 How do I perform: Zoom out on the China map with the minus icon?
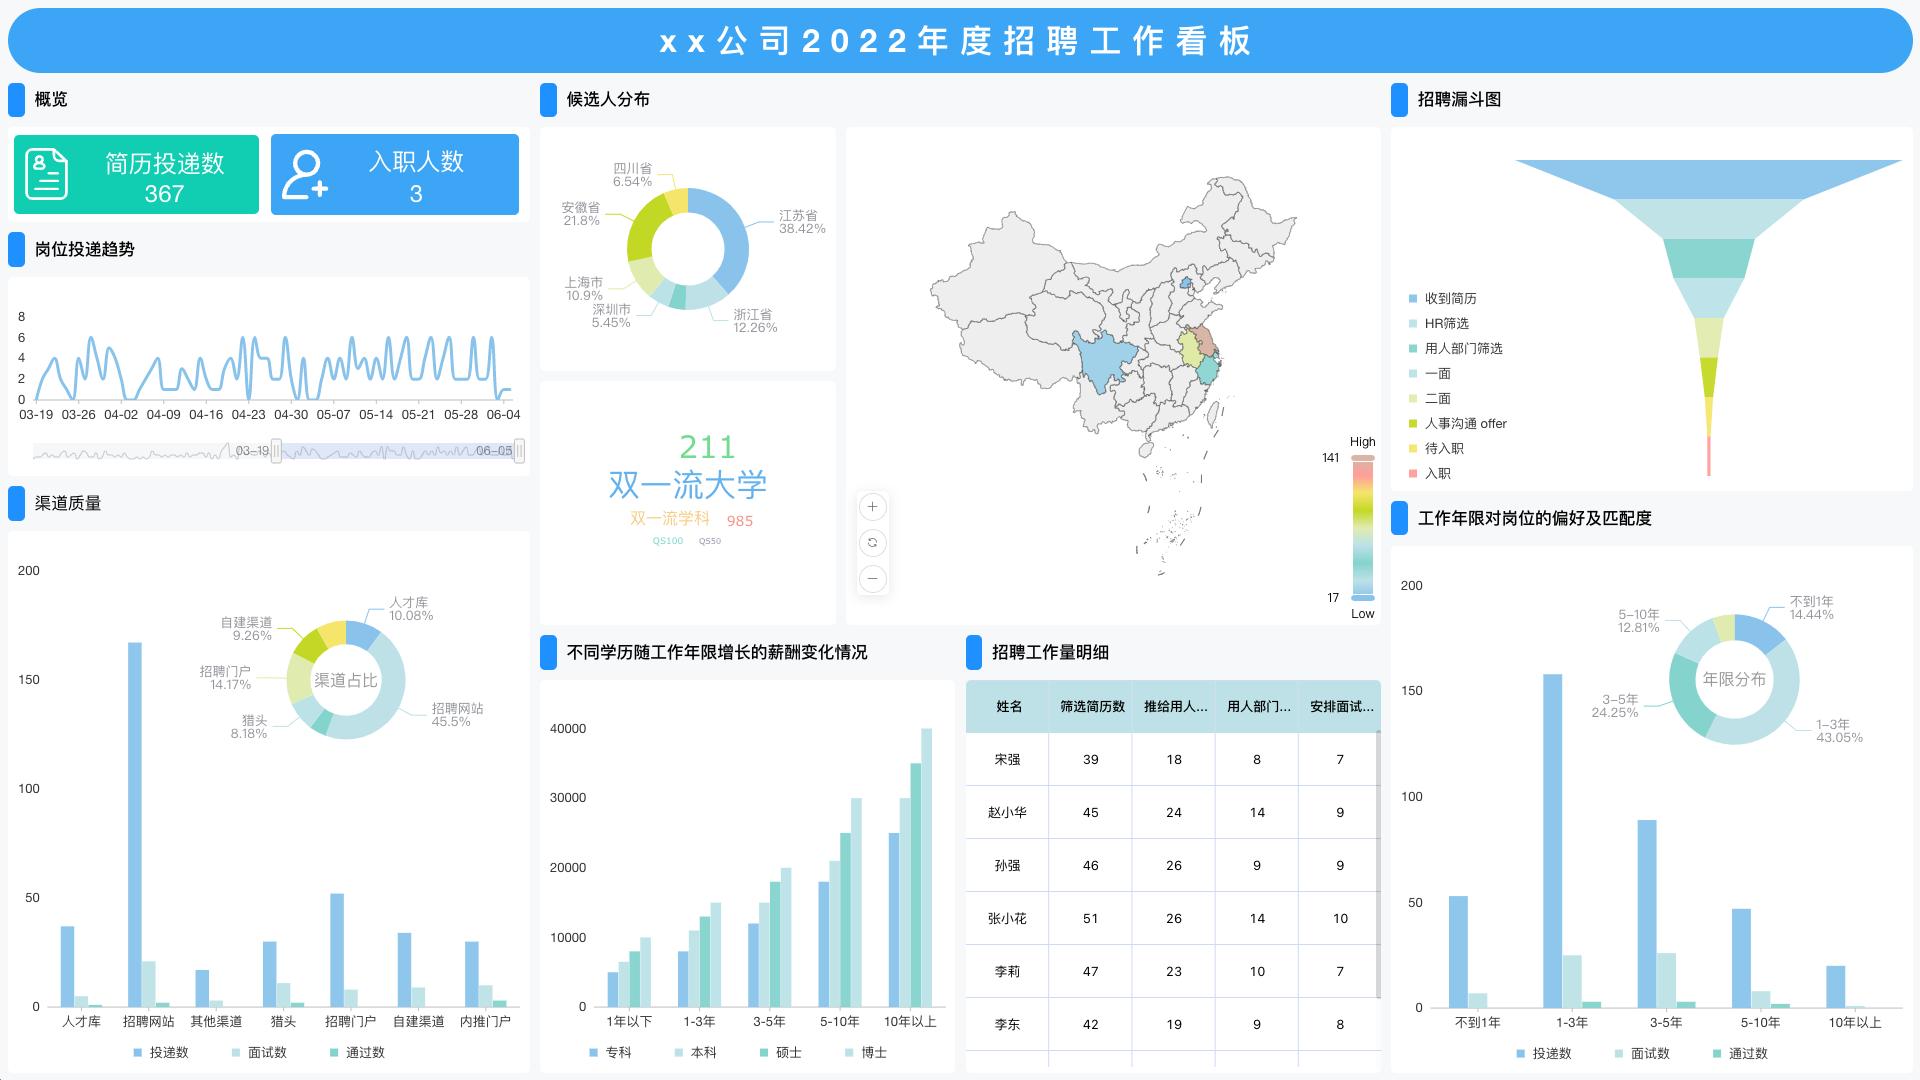(872, 579)
